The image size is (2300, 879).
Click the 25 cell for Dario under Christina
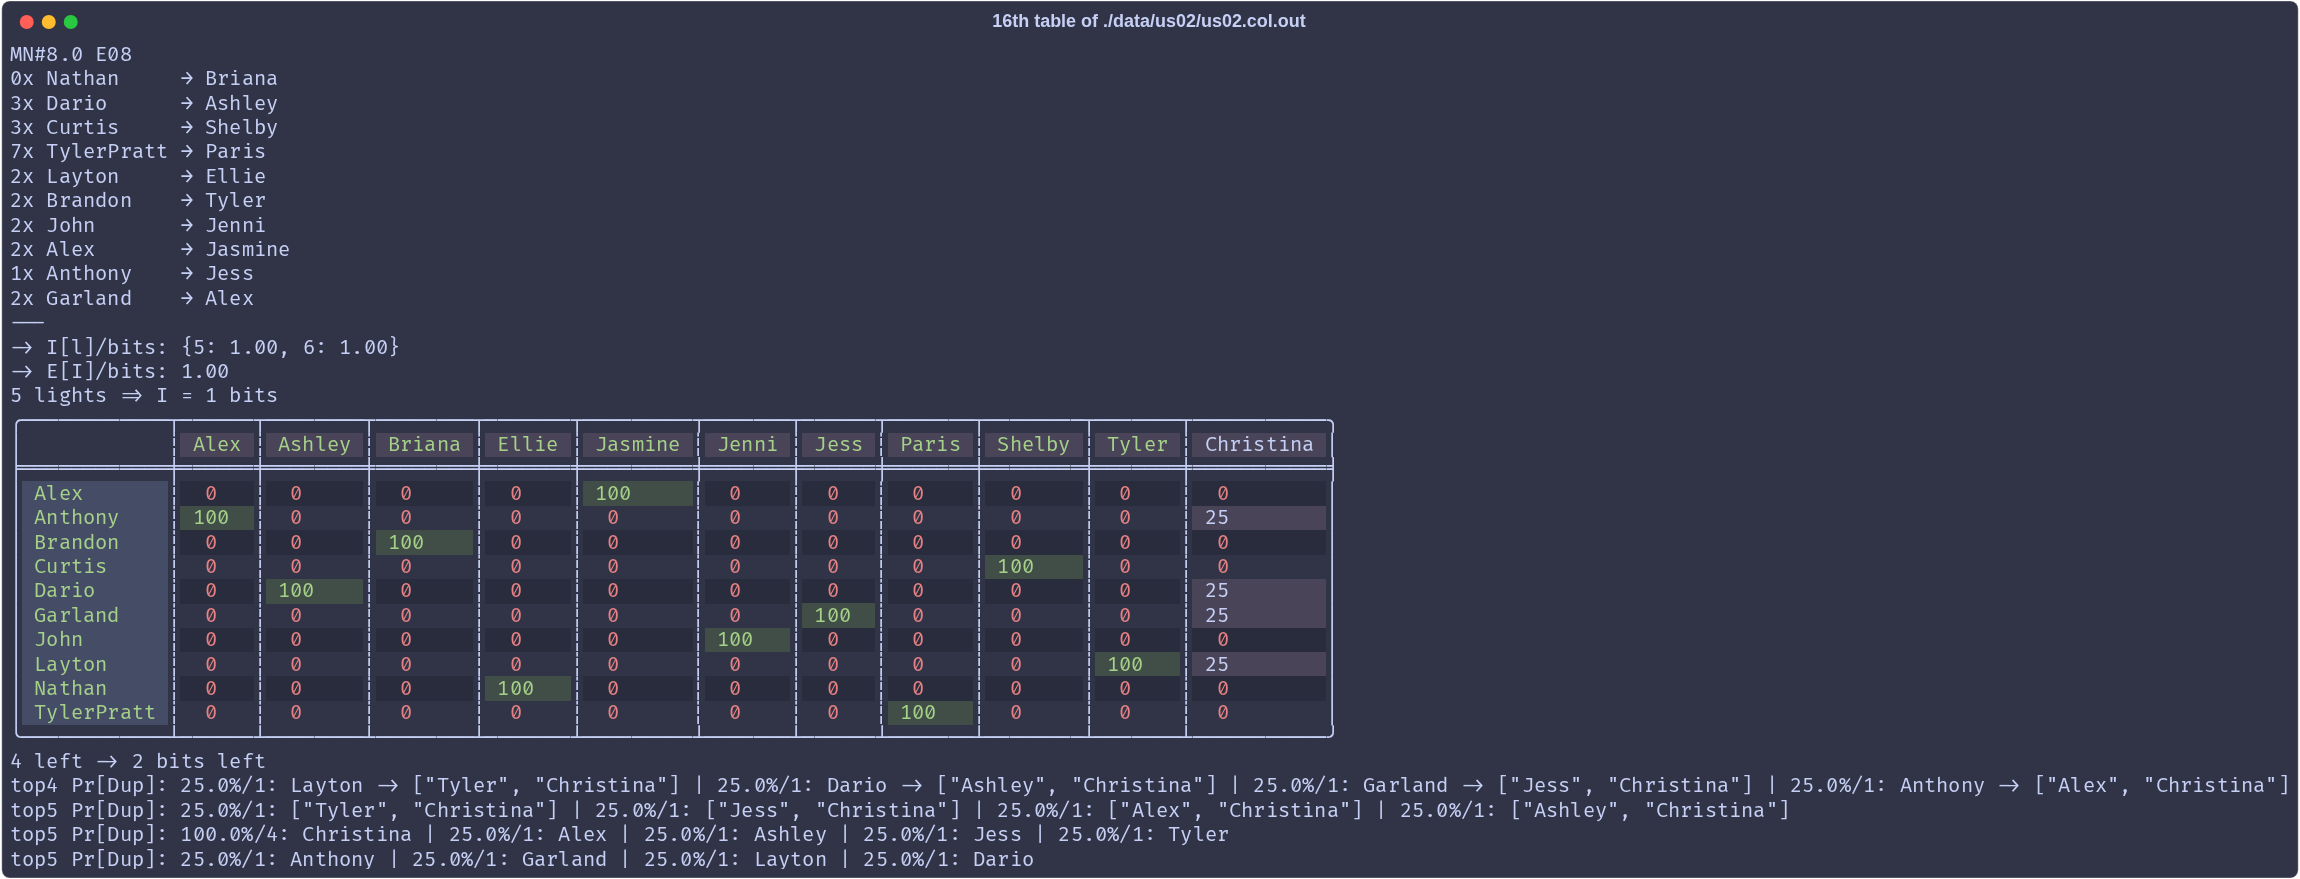[x=1259, y=590]
